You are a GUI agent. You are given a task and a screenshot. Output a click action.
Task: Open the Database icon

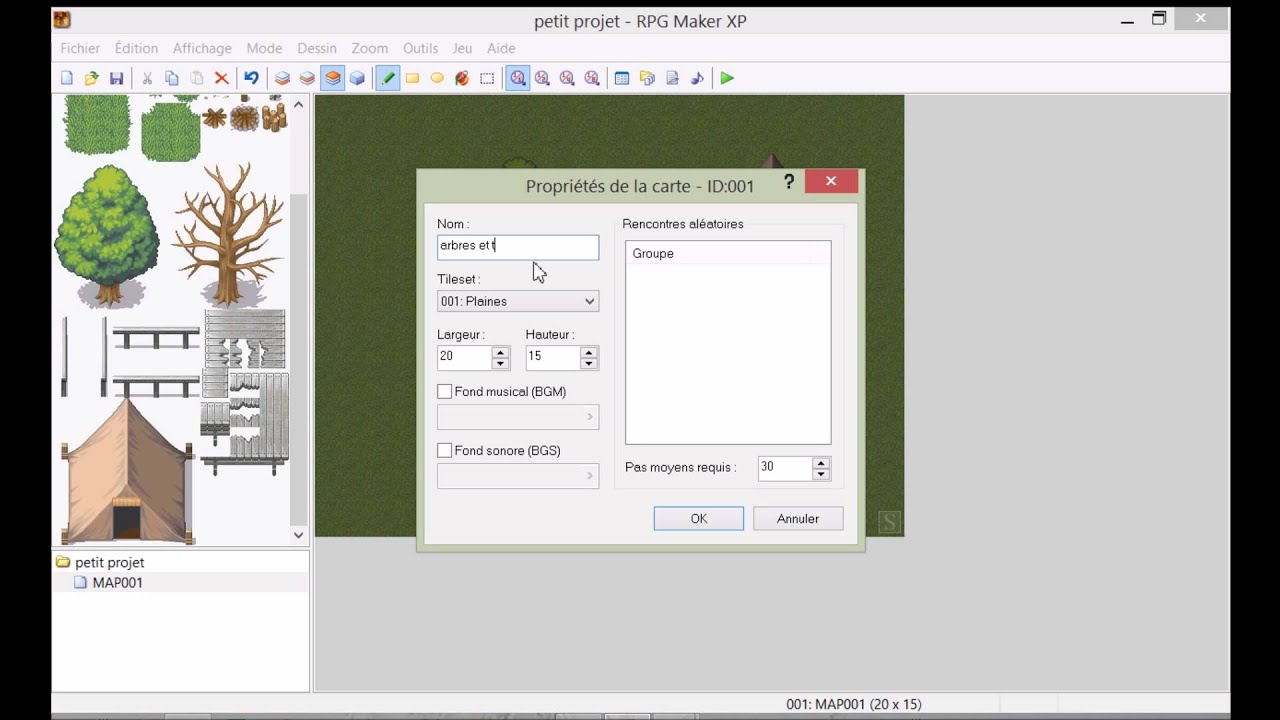tap(622, 78)
